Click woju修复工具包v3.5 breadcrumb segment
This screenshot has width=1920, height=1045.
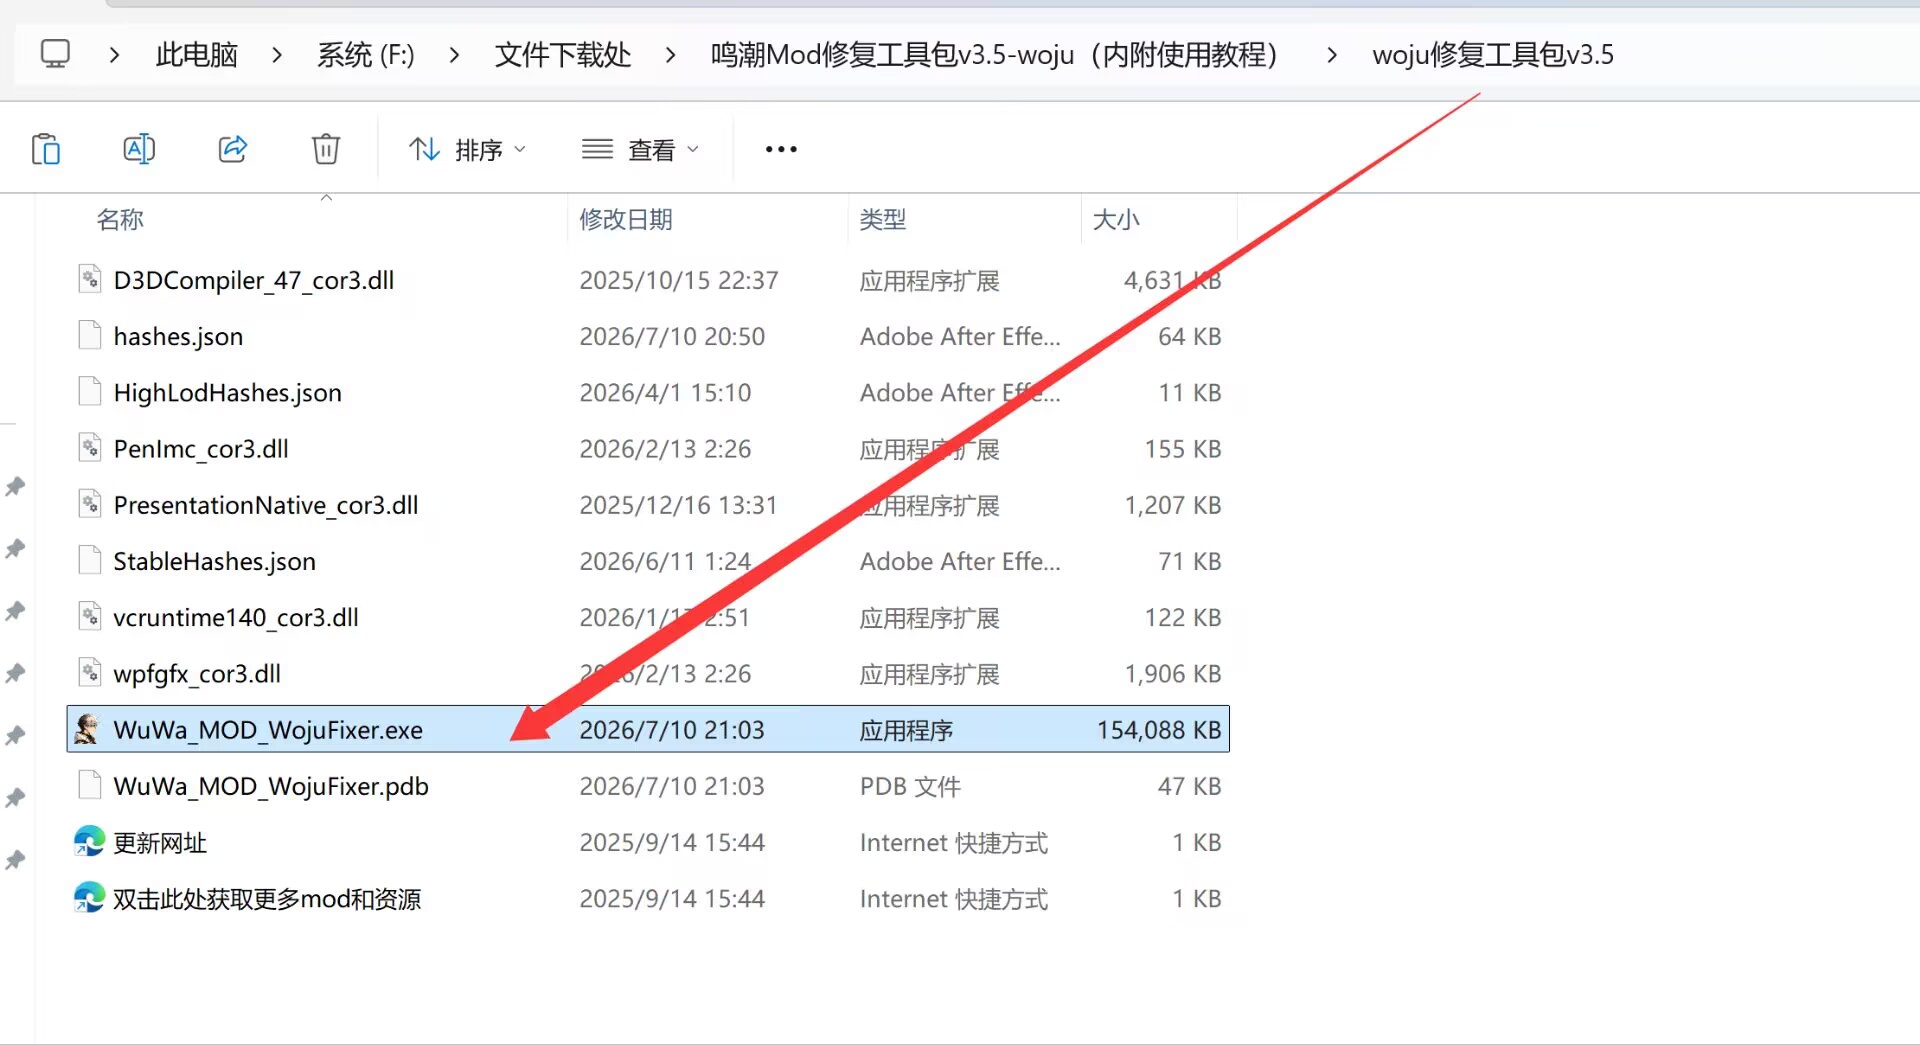click(1493, 55)
